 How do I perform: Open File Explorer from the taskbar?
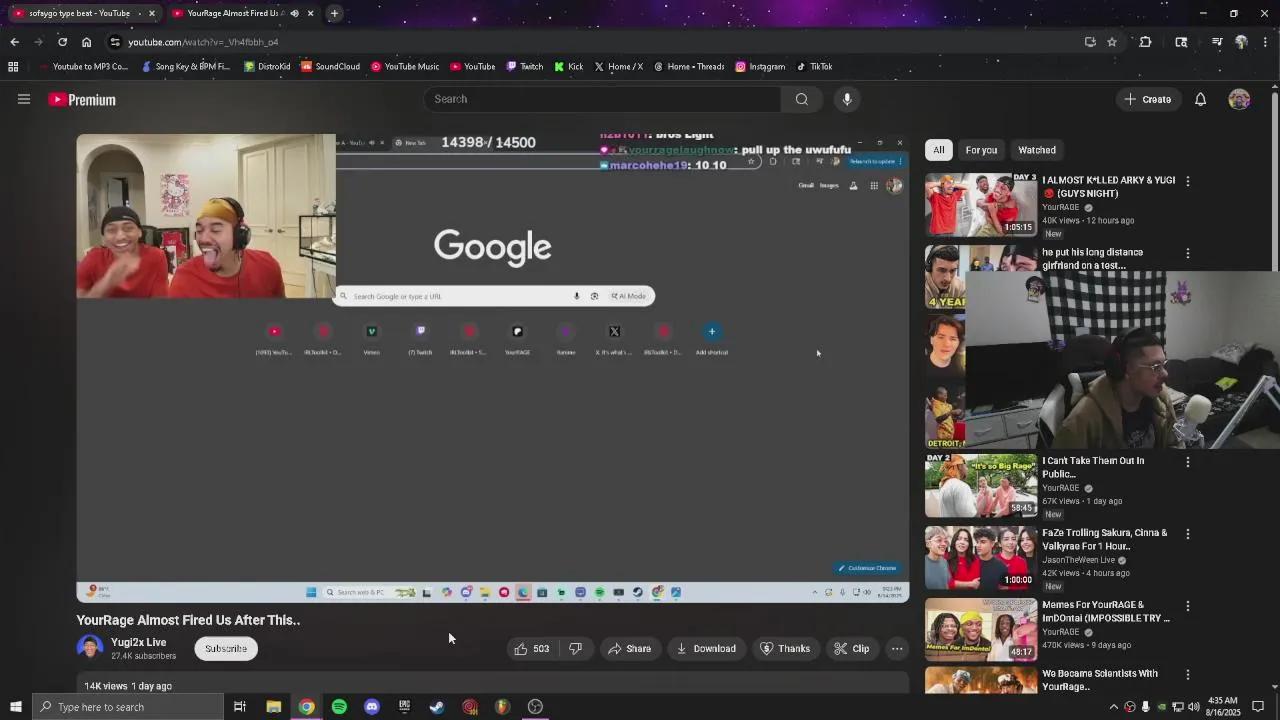tap(273, 707)
